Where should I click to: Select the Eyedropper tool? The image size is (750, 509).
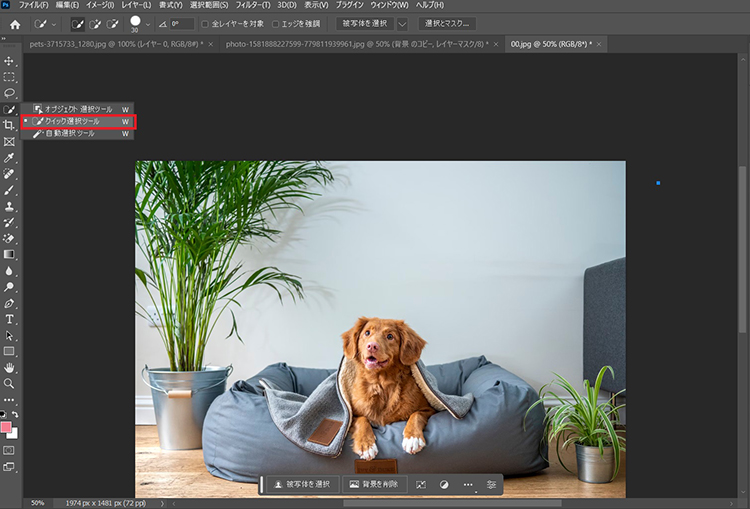pos(9,158)
